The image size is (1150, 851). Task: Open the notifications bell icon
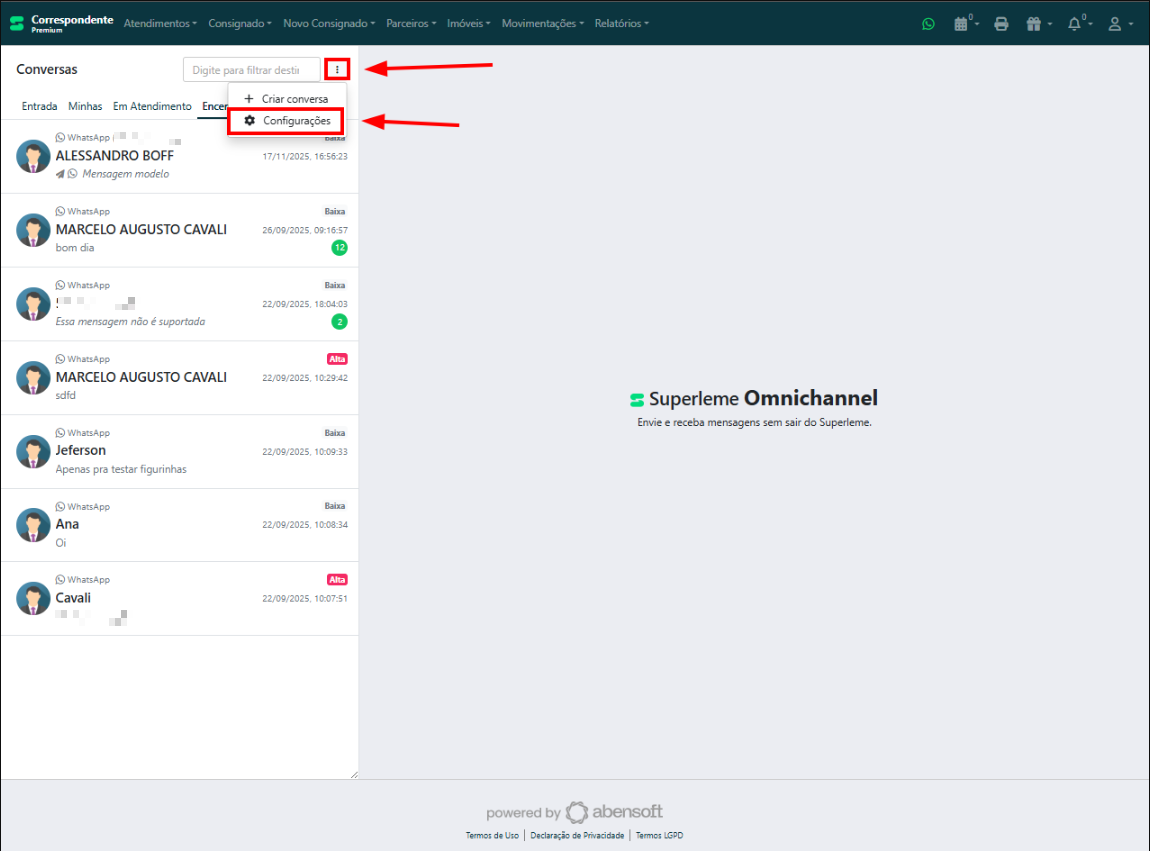tap(1077, 24)
